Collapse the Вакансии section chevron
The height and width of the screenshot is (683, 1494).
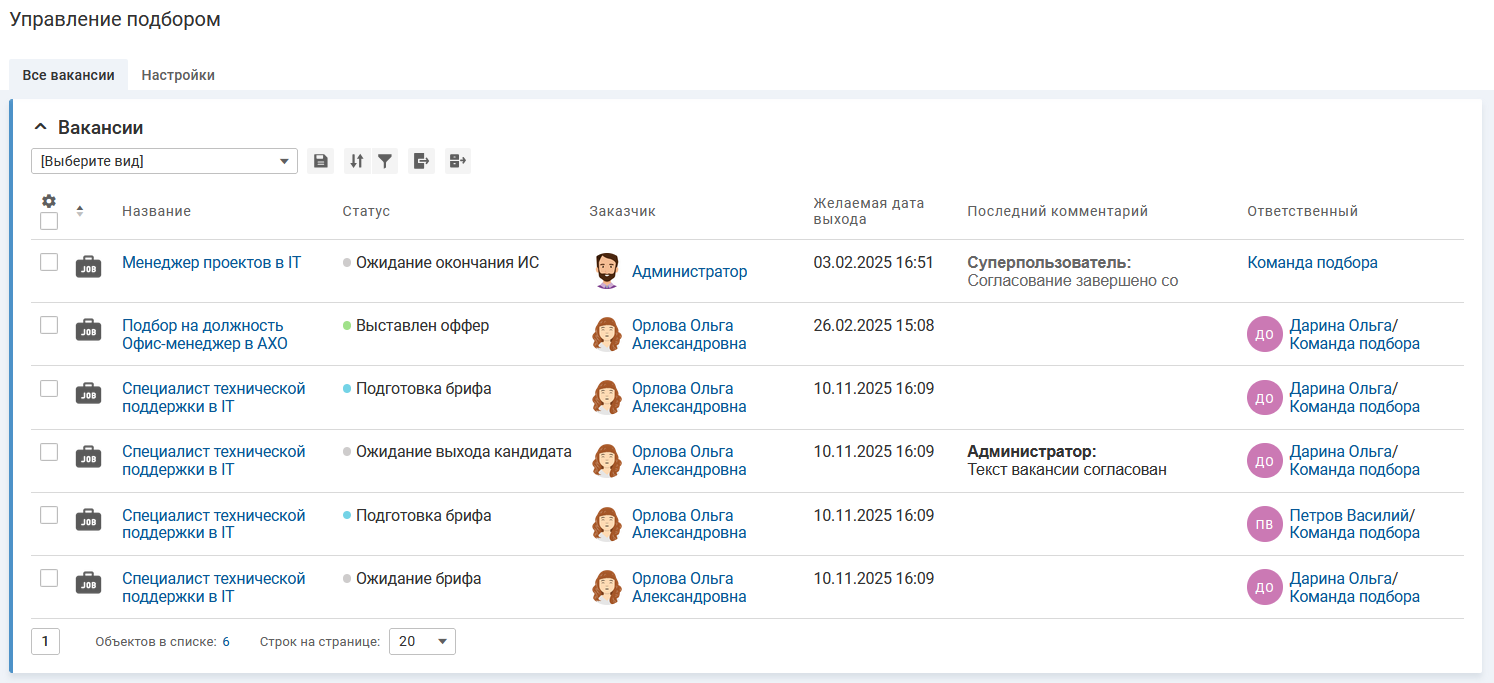(41, 128)
